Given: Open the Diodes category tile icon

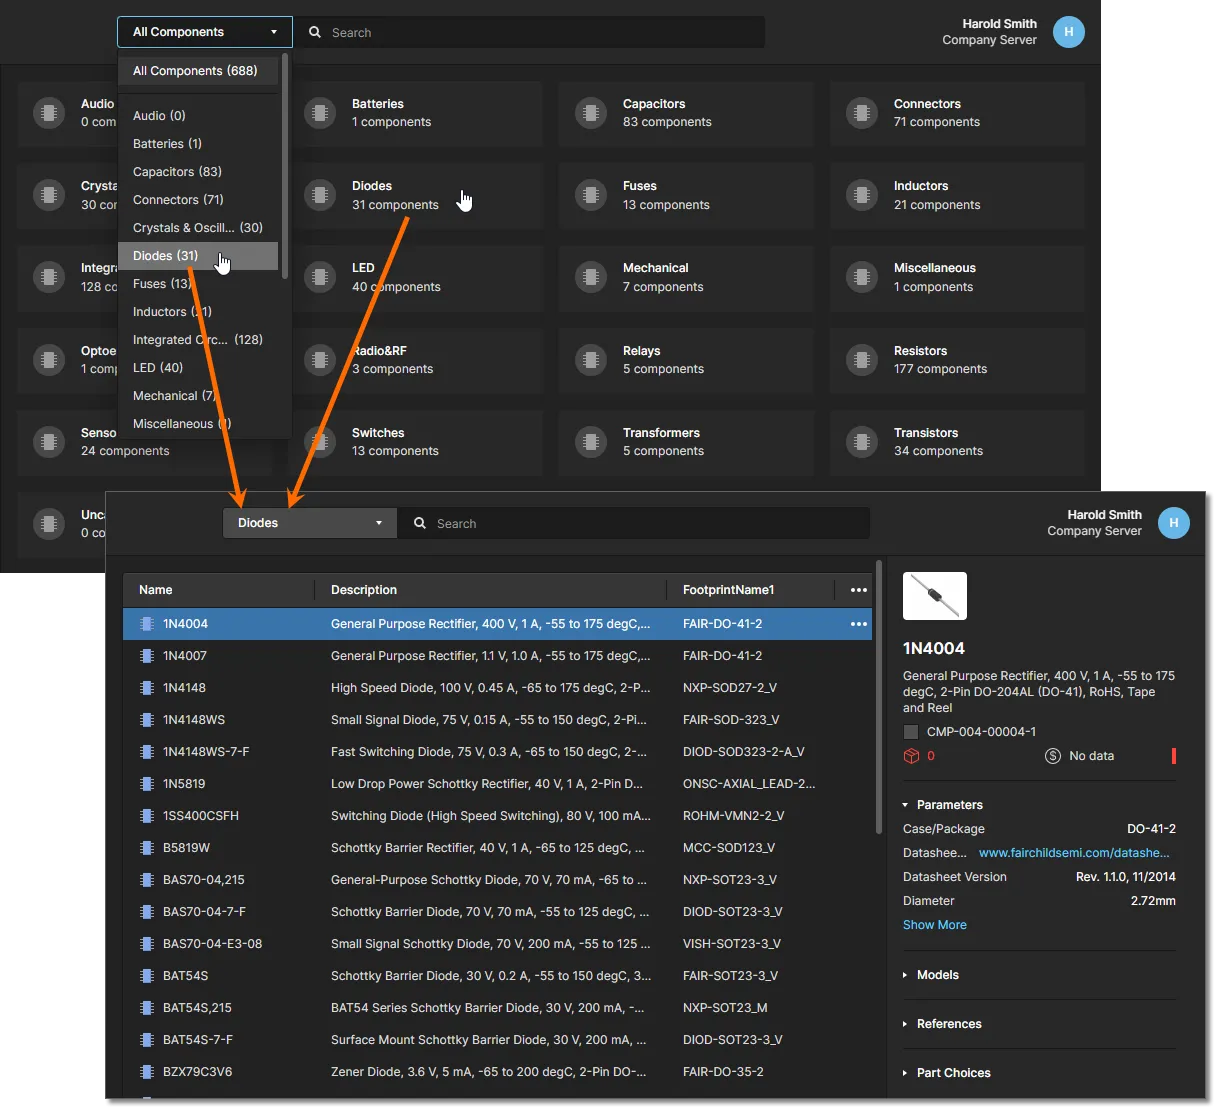Looking at the screenshot, I should (x=320, y=196).
